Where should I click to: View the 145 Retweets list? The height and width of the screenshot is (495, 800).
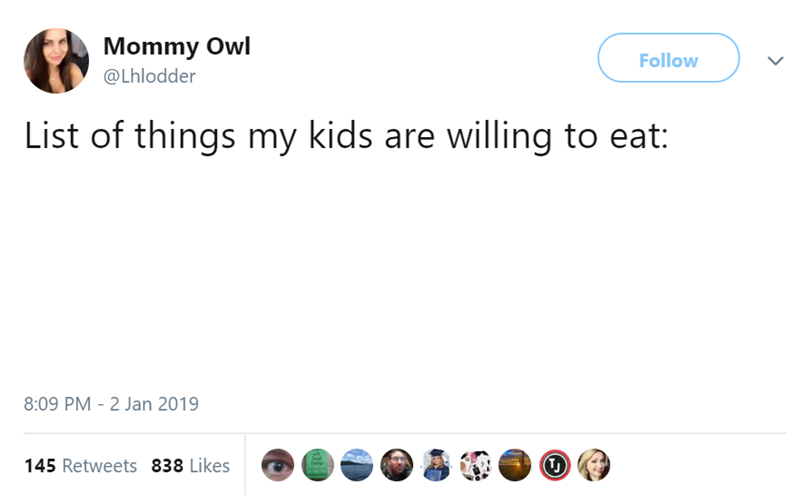coord(81,466)
